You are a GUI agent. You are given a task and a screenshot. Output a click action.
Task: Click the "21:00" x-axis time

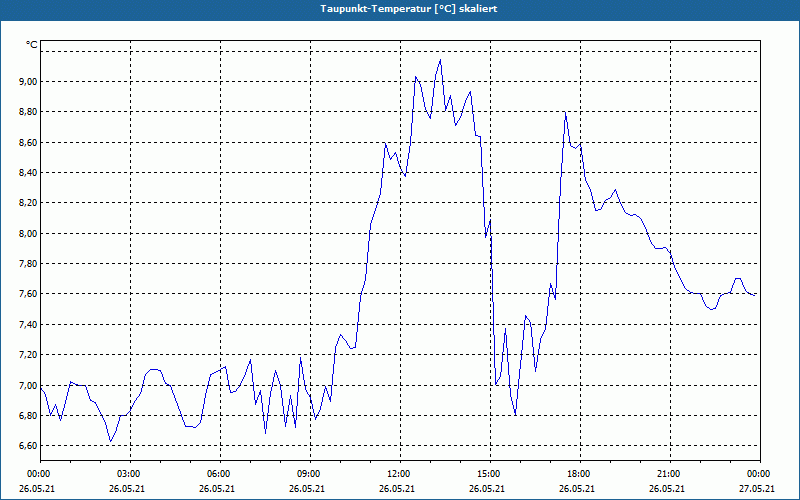point(670,474)
